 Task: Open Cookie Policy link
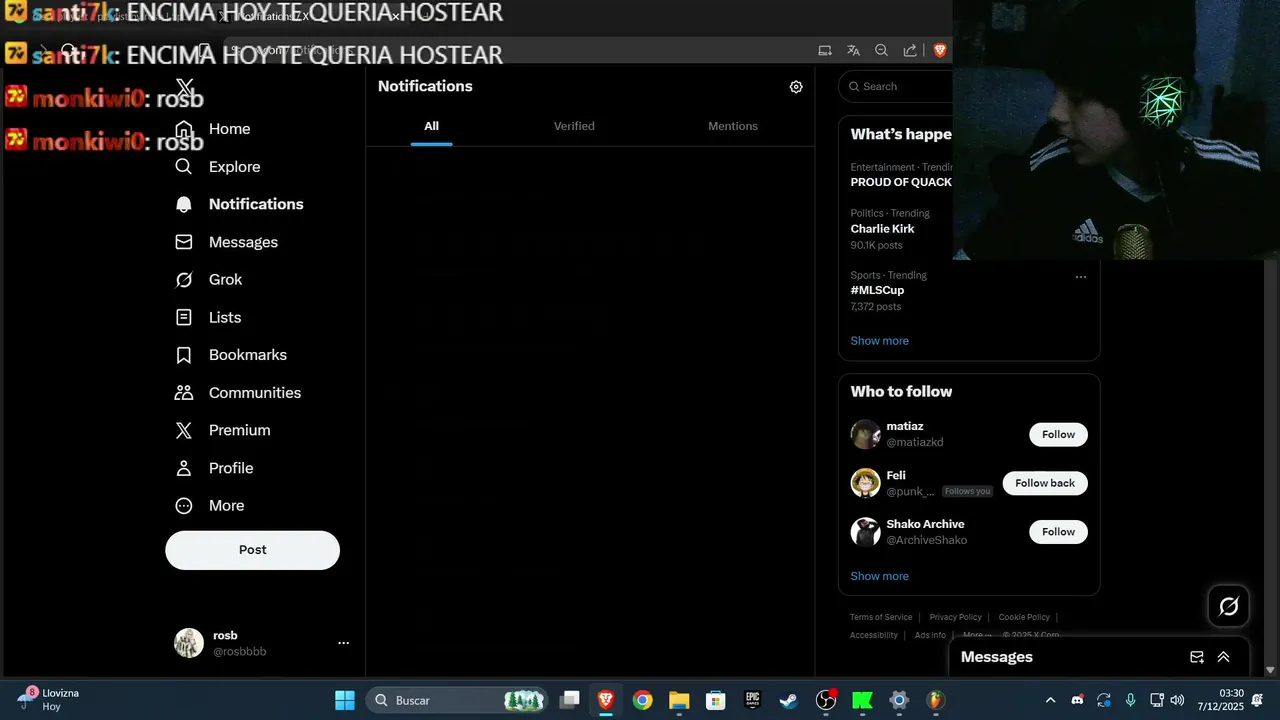1024,617
